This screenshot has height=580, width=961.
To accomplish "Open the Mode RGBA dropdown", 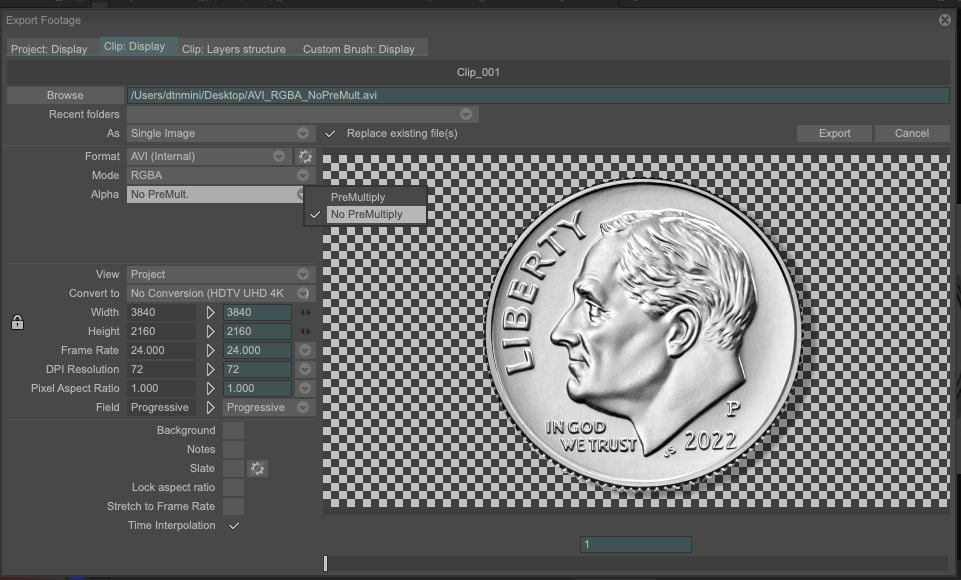I will (221, 175).
